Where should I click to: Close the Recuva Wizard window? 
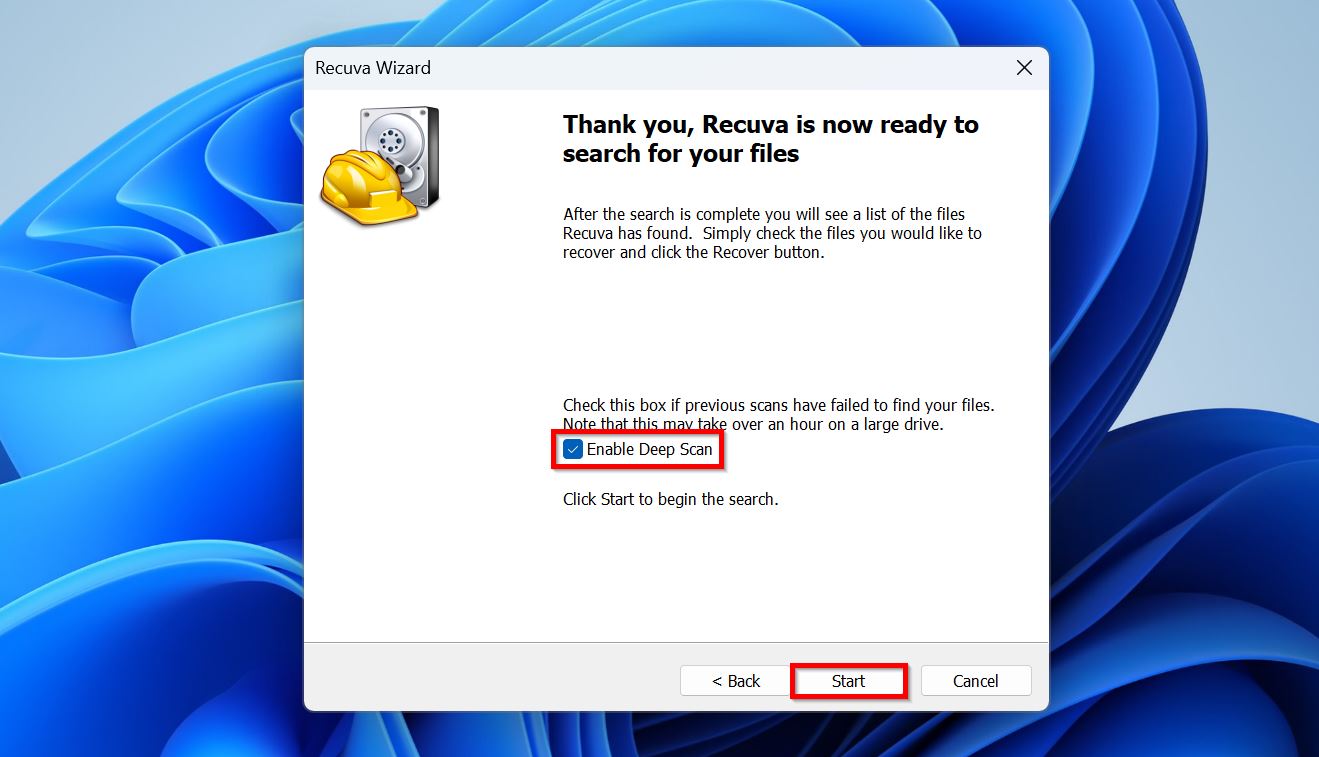(1023, 67)
